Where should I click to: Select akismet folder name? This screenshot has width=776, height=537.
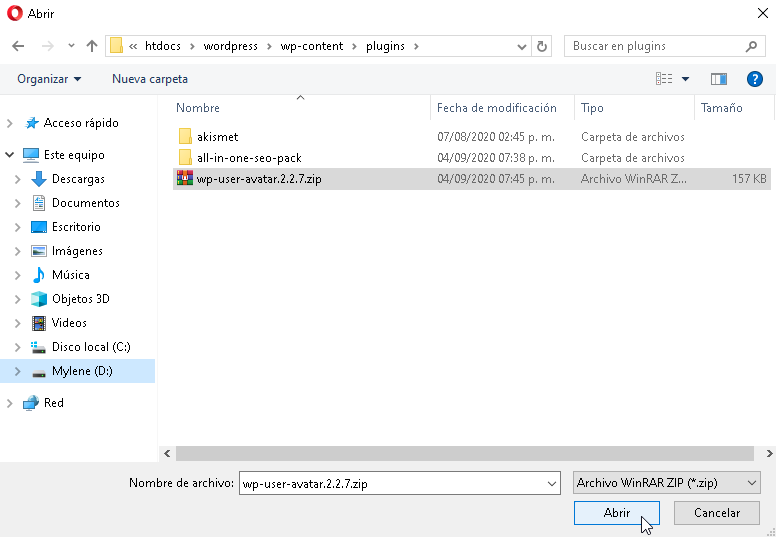tap(217, 137)
